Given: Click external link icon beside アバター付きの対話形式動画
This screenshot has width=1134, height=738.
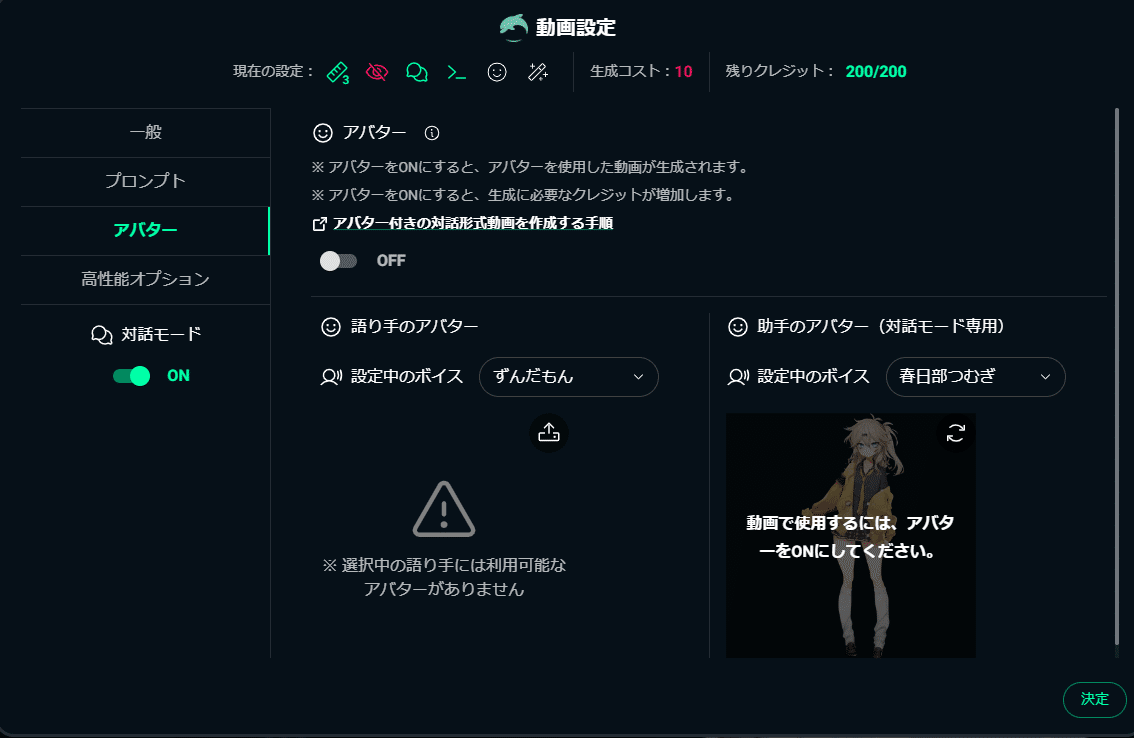Looking at the screenshot, I should 319,224.
